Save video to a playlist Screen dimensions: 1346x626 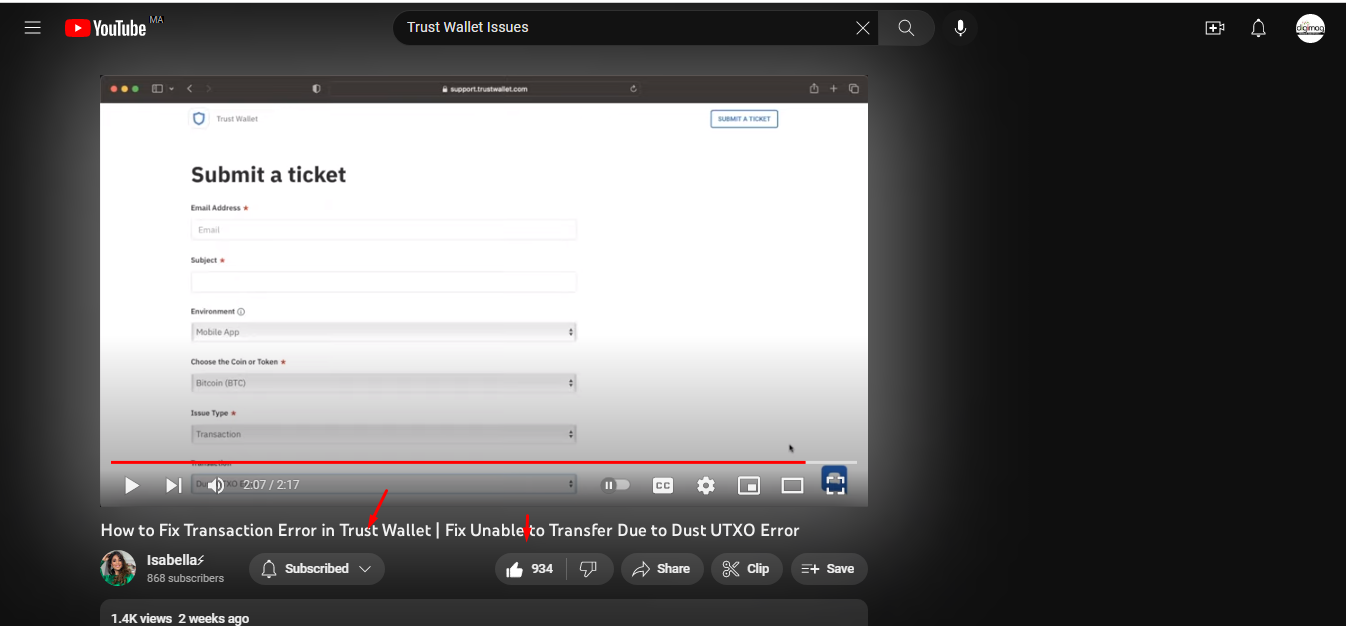tap(829, 569)
